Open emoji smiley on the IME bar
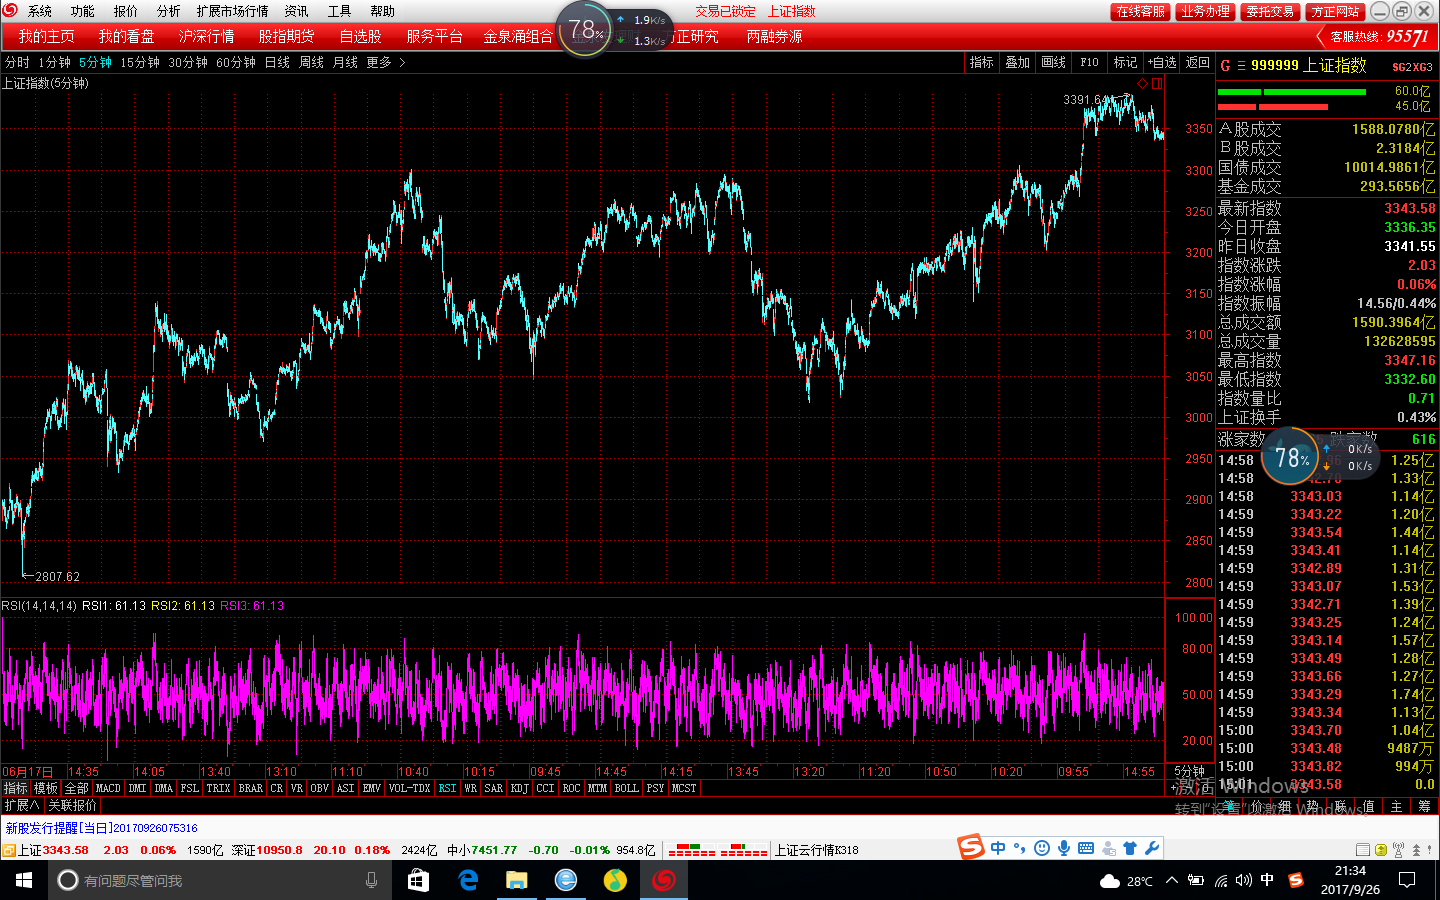1440x900 pixels. coord(1042,848)
